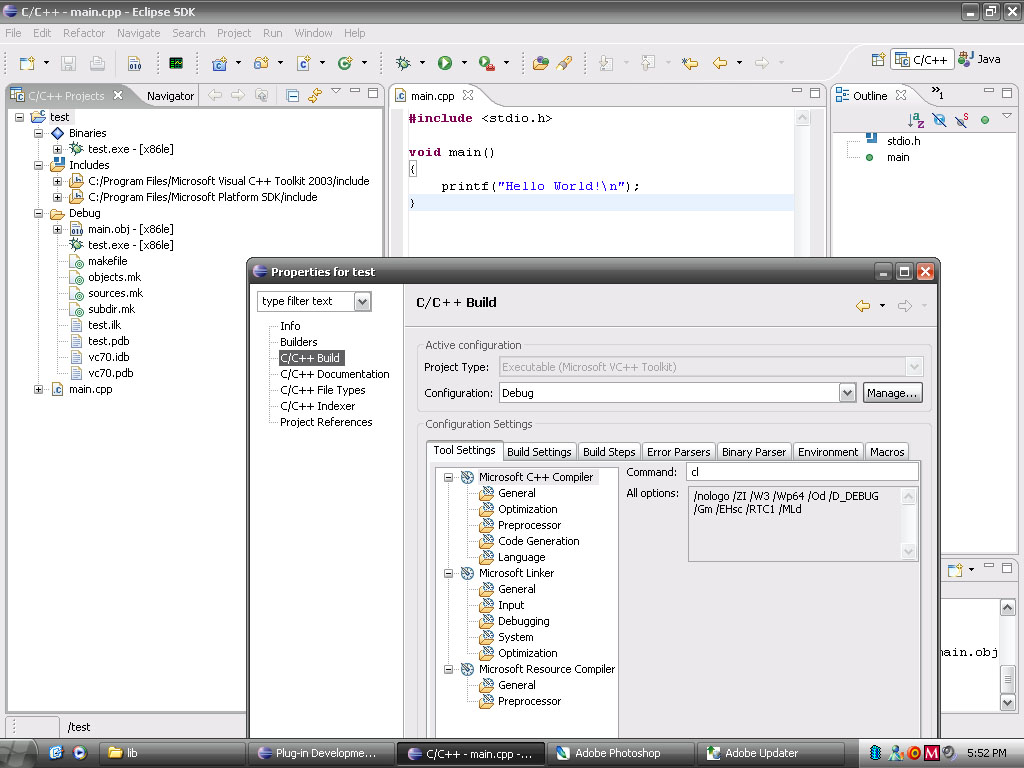Open the type filter text dropdown arrow
Image resolution: width=1024 pixels, height=768 pixels.
pyautogui.click(x=362, y=301)
